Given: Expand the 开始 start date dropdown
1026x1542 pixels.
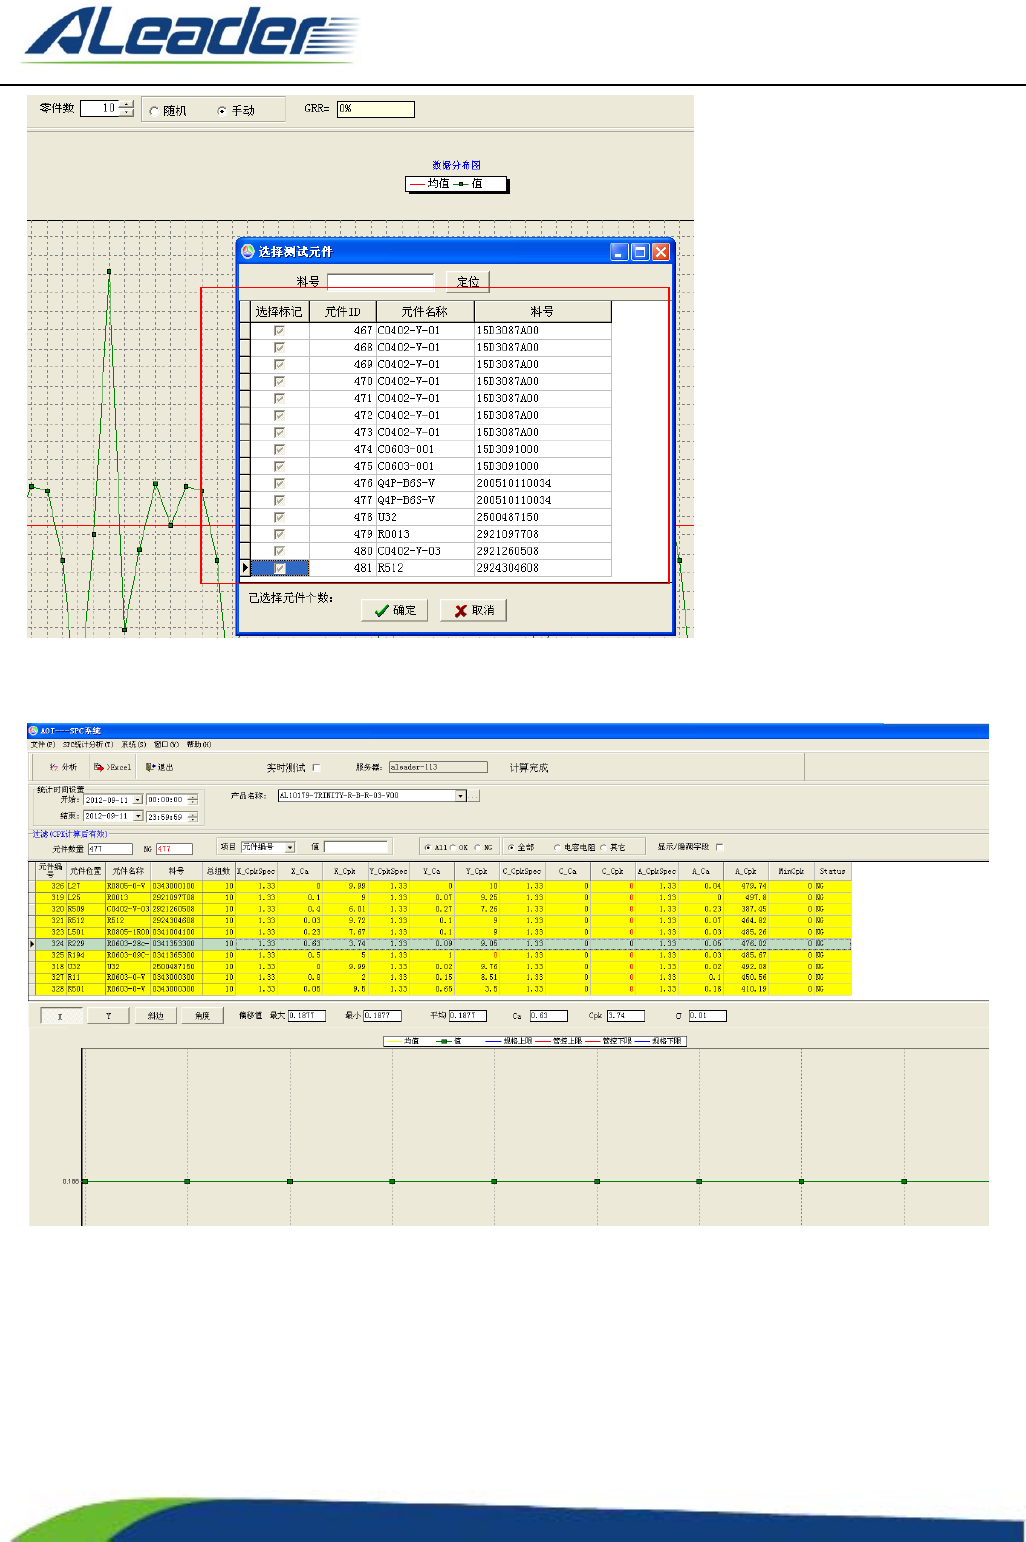Looking at the screenshot, I should click(x=138, y=800).
